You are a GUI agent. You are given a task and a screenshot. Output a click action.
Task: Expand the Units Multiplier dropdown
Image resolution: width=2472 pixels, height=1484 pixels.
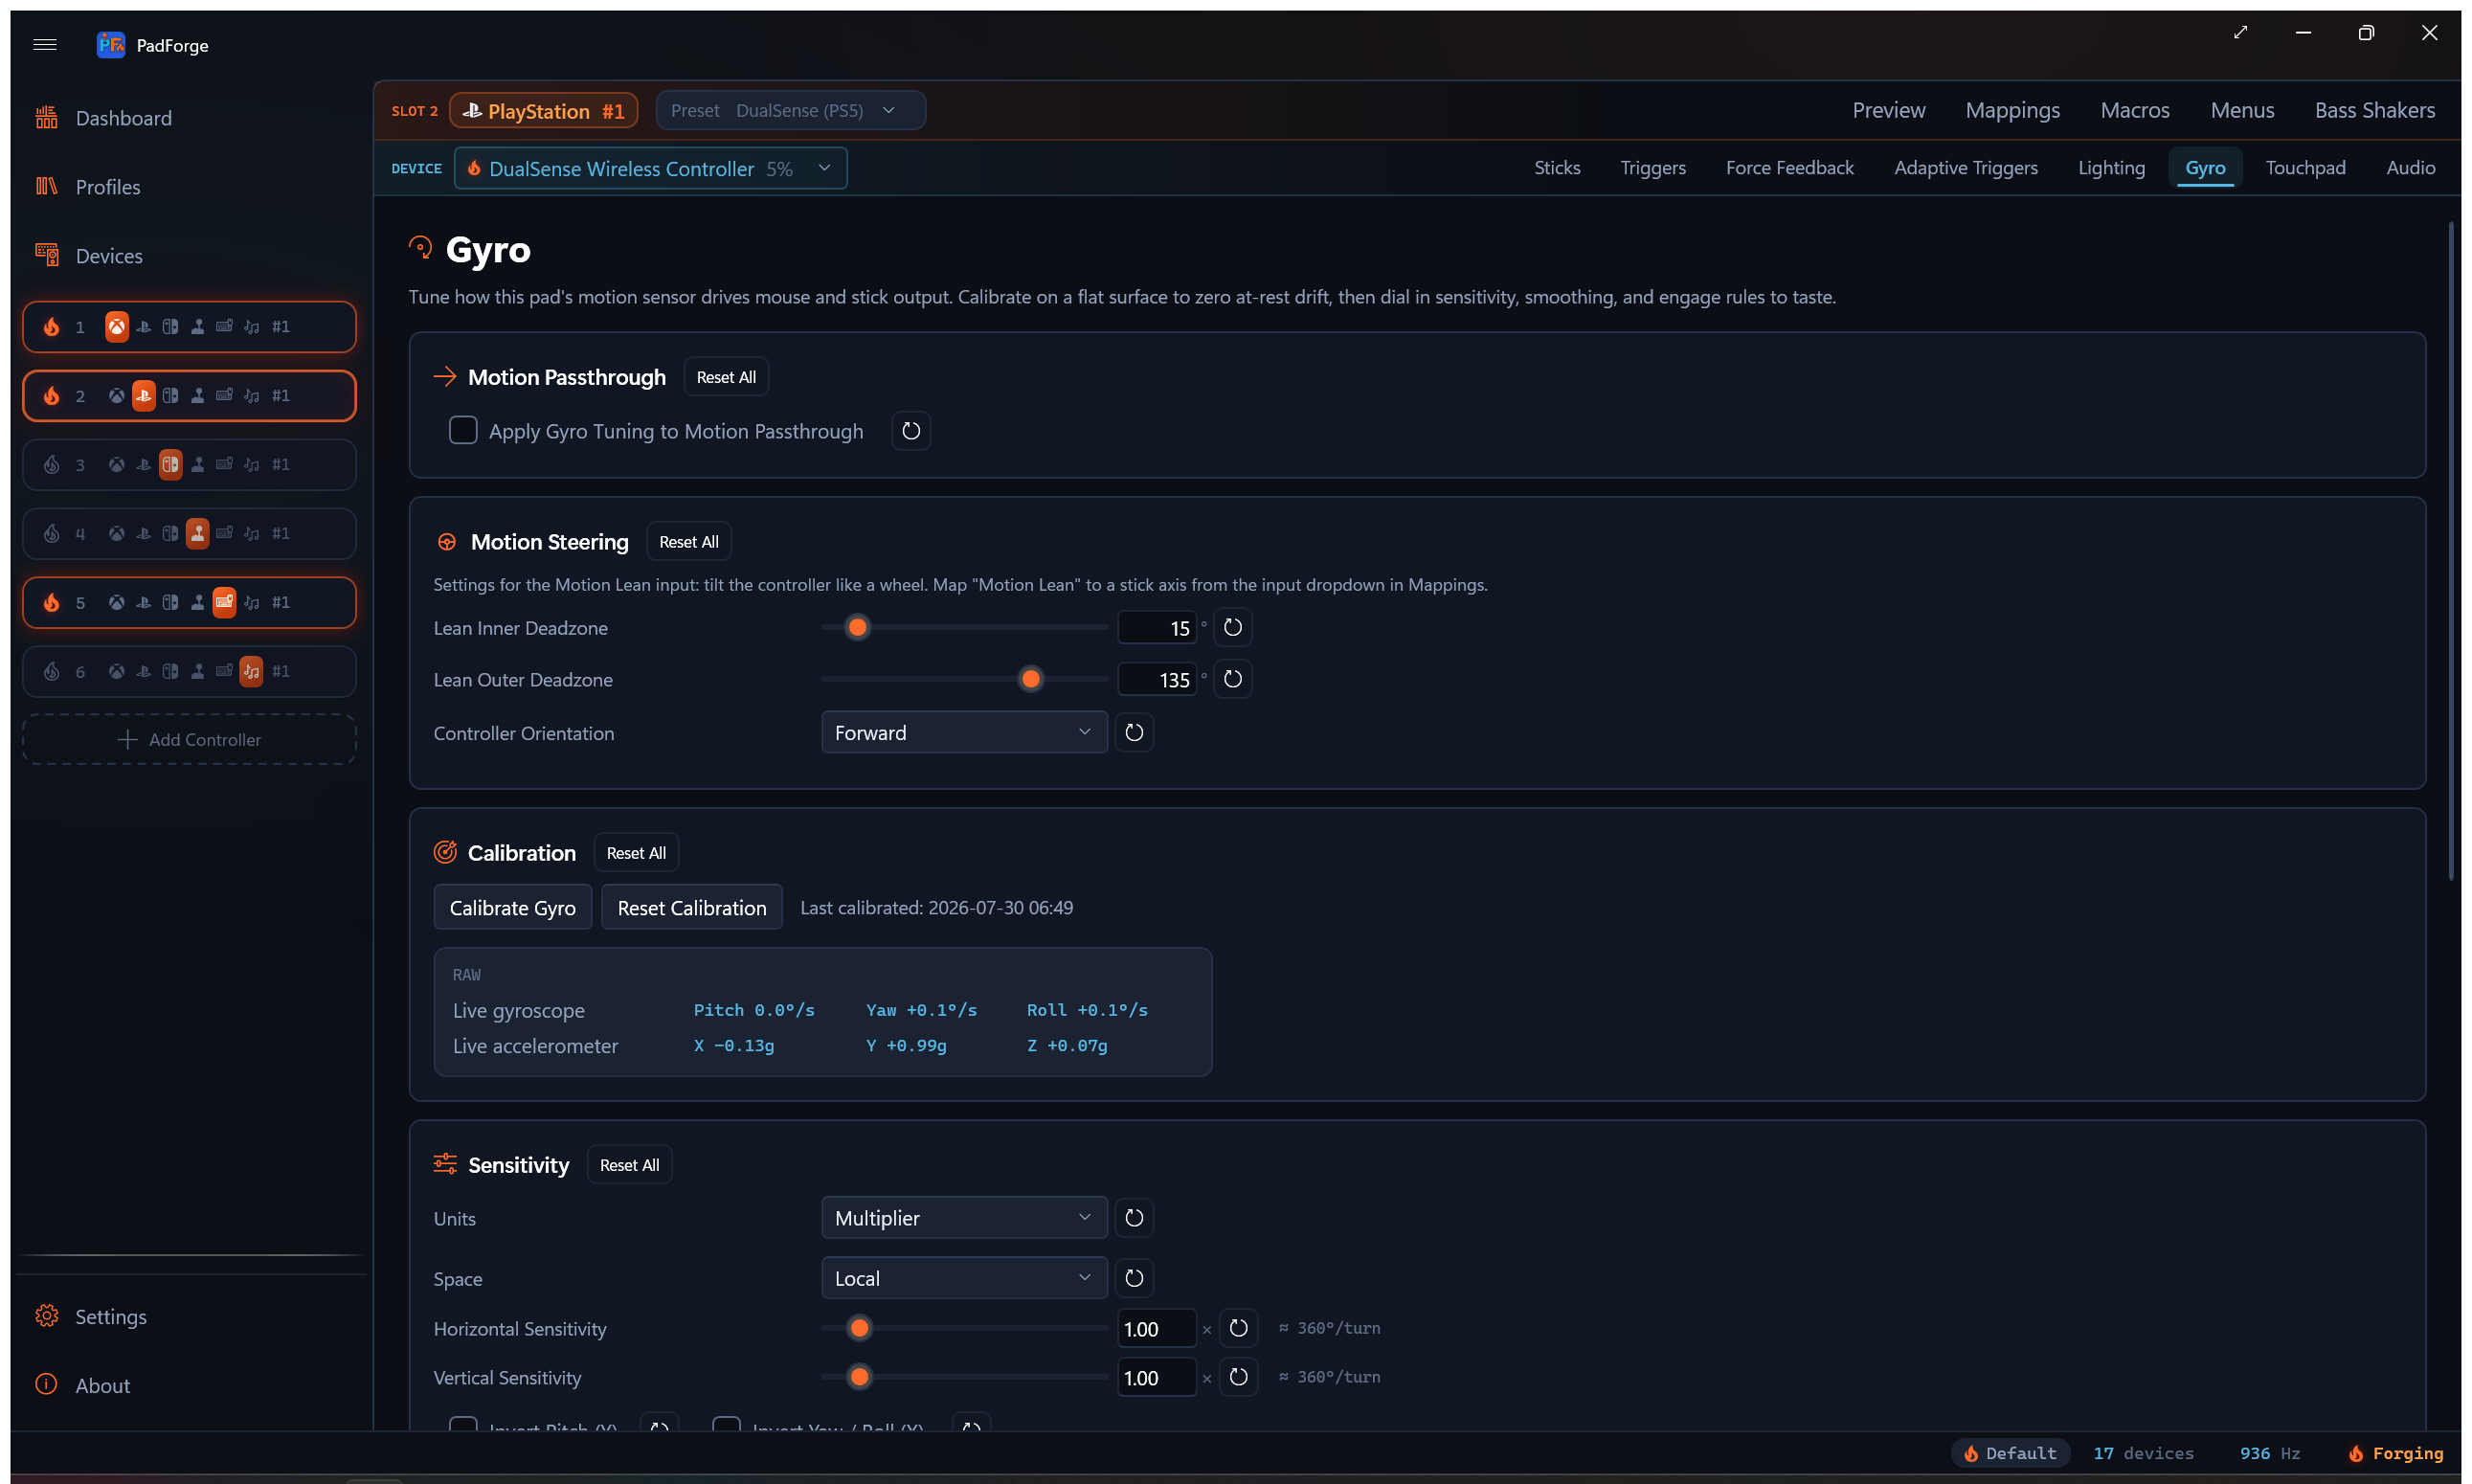point(964,1218)
